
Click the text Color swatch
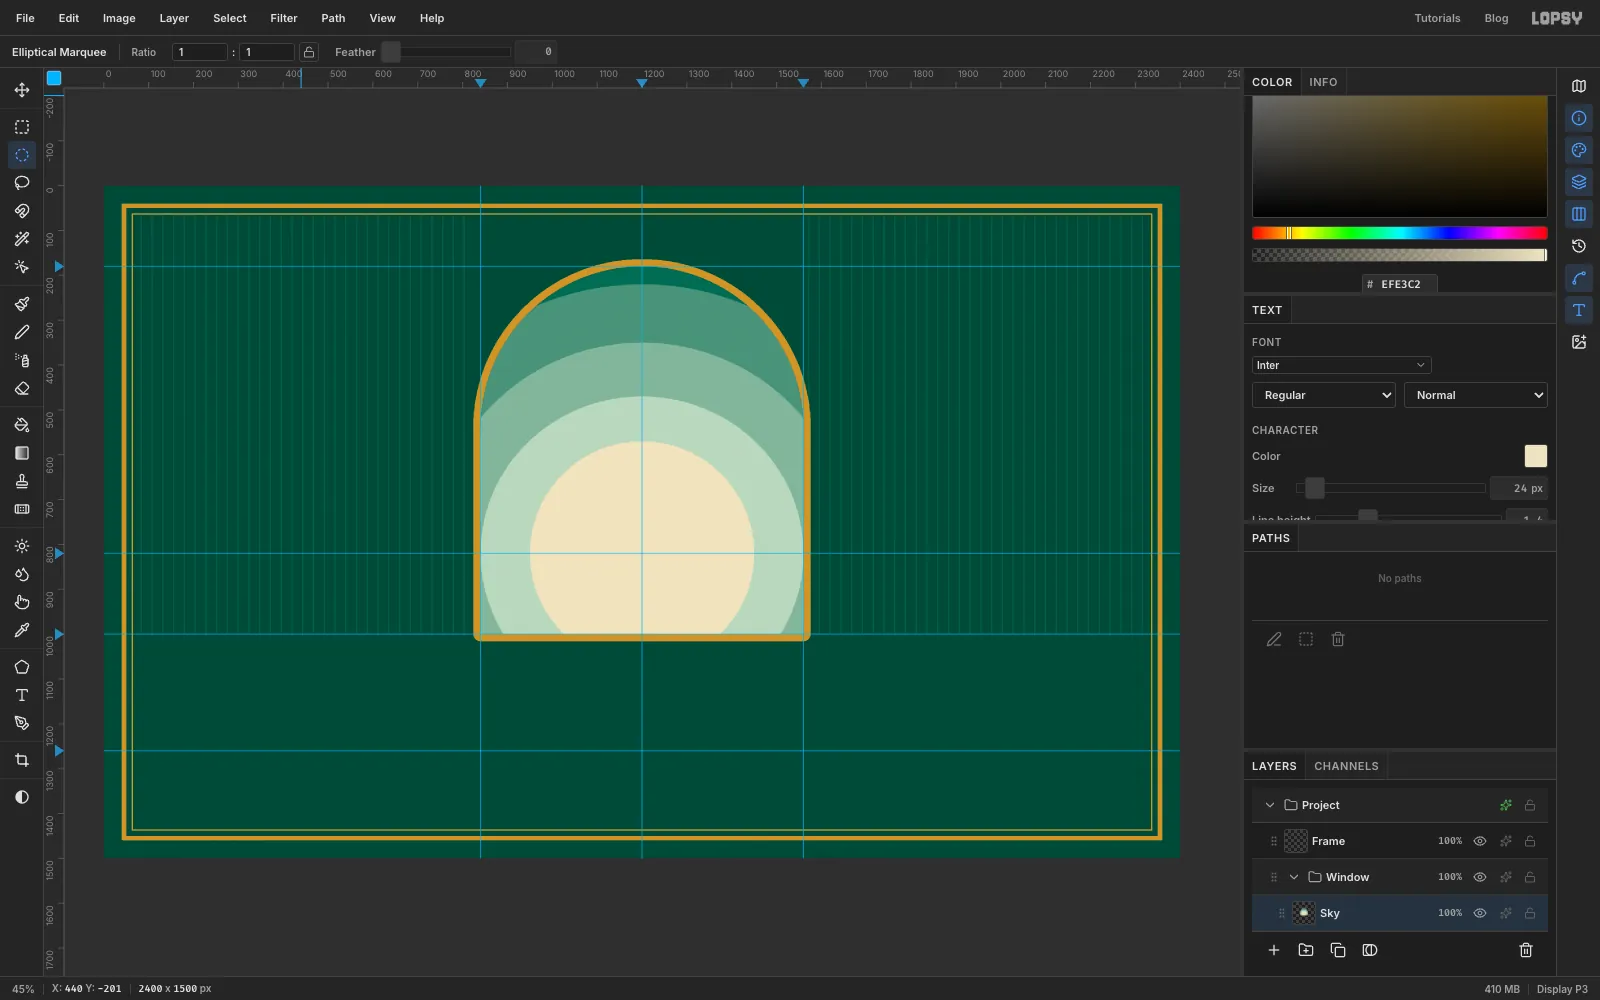point(1535,456)
